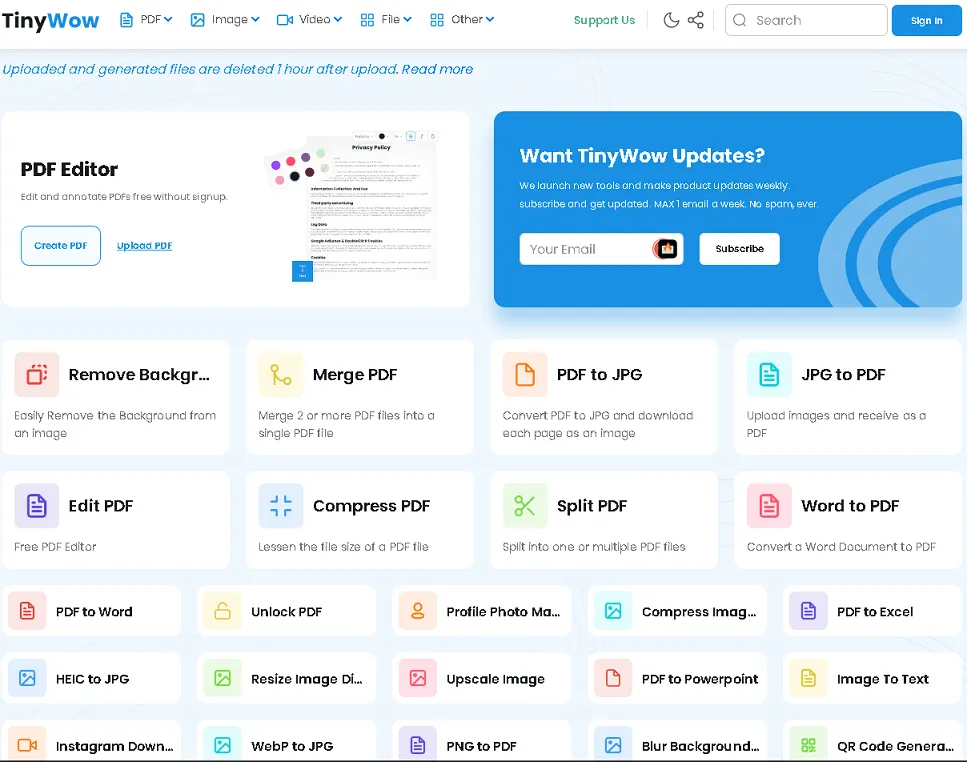
Task: Select the Compress PDF icon
Action: pos(281,506)
